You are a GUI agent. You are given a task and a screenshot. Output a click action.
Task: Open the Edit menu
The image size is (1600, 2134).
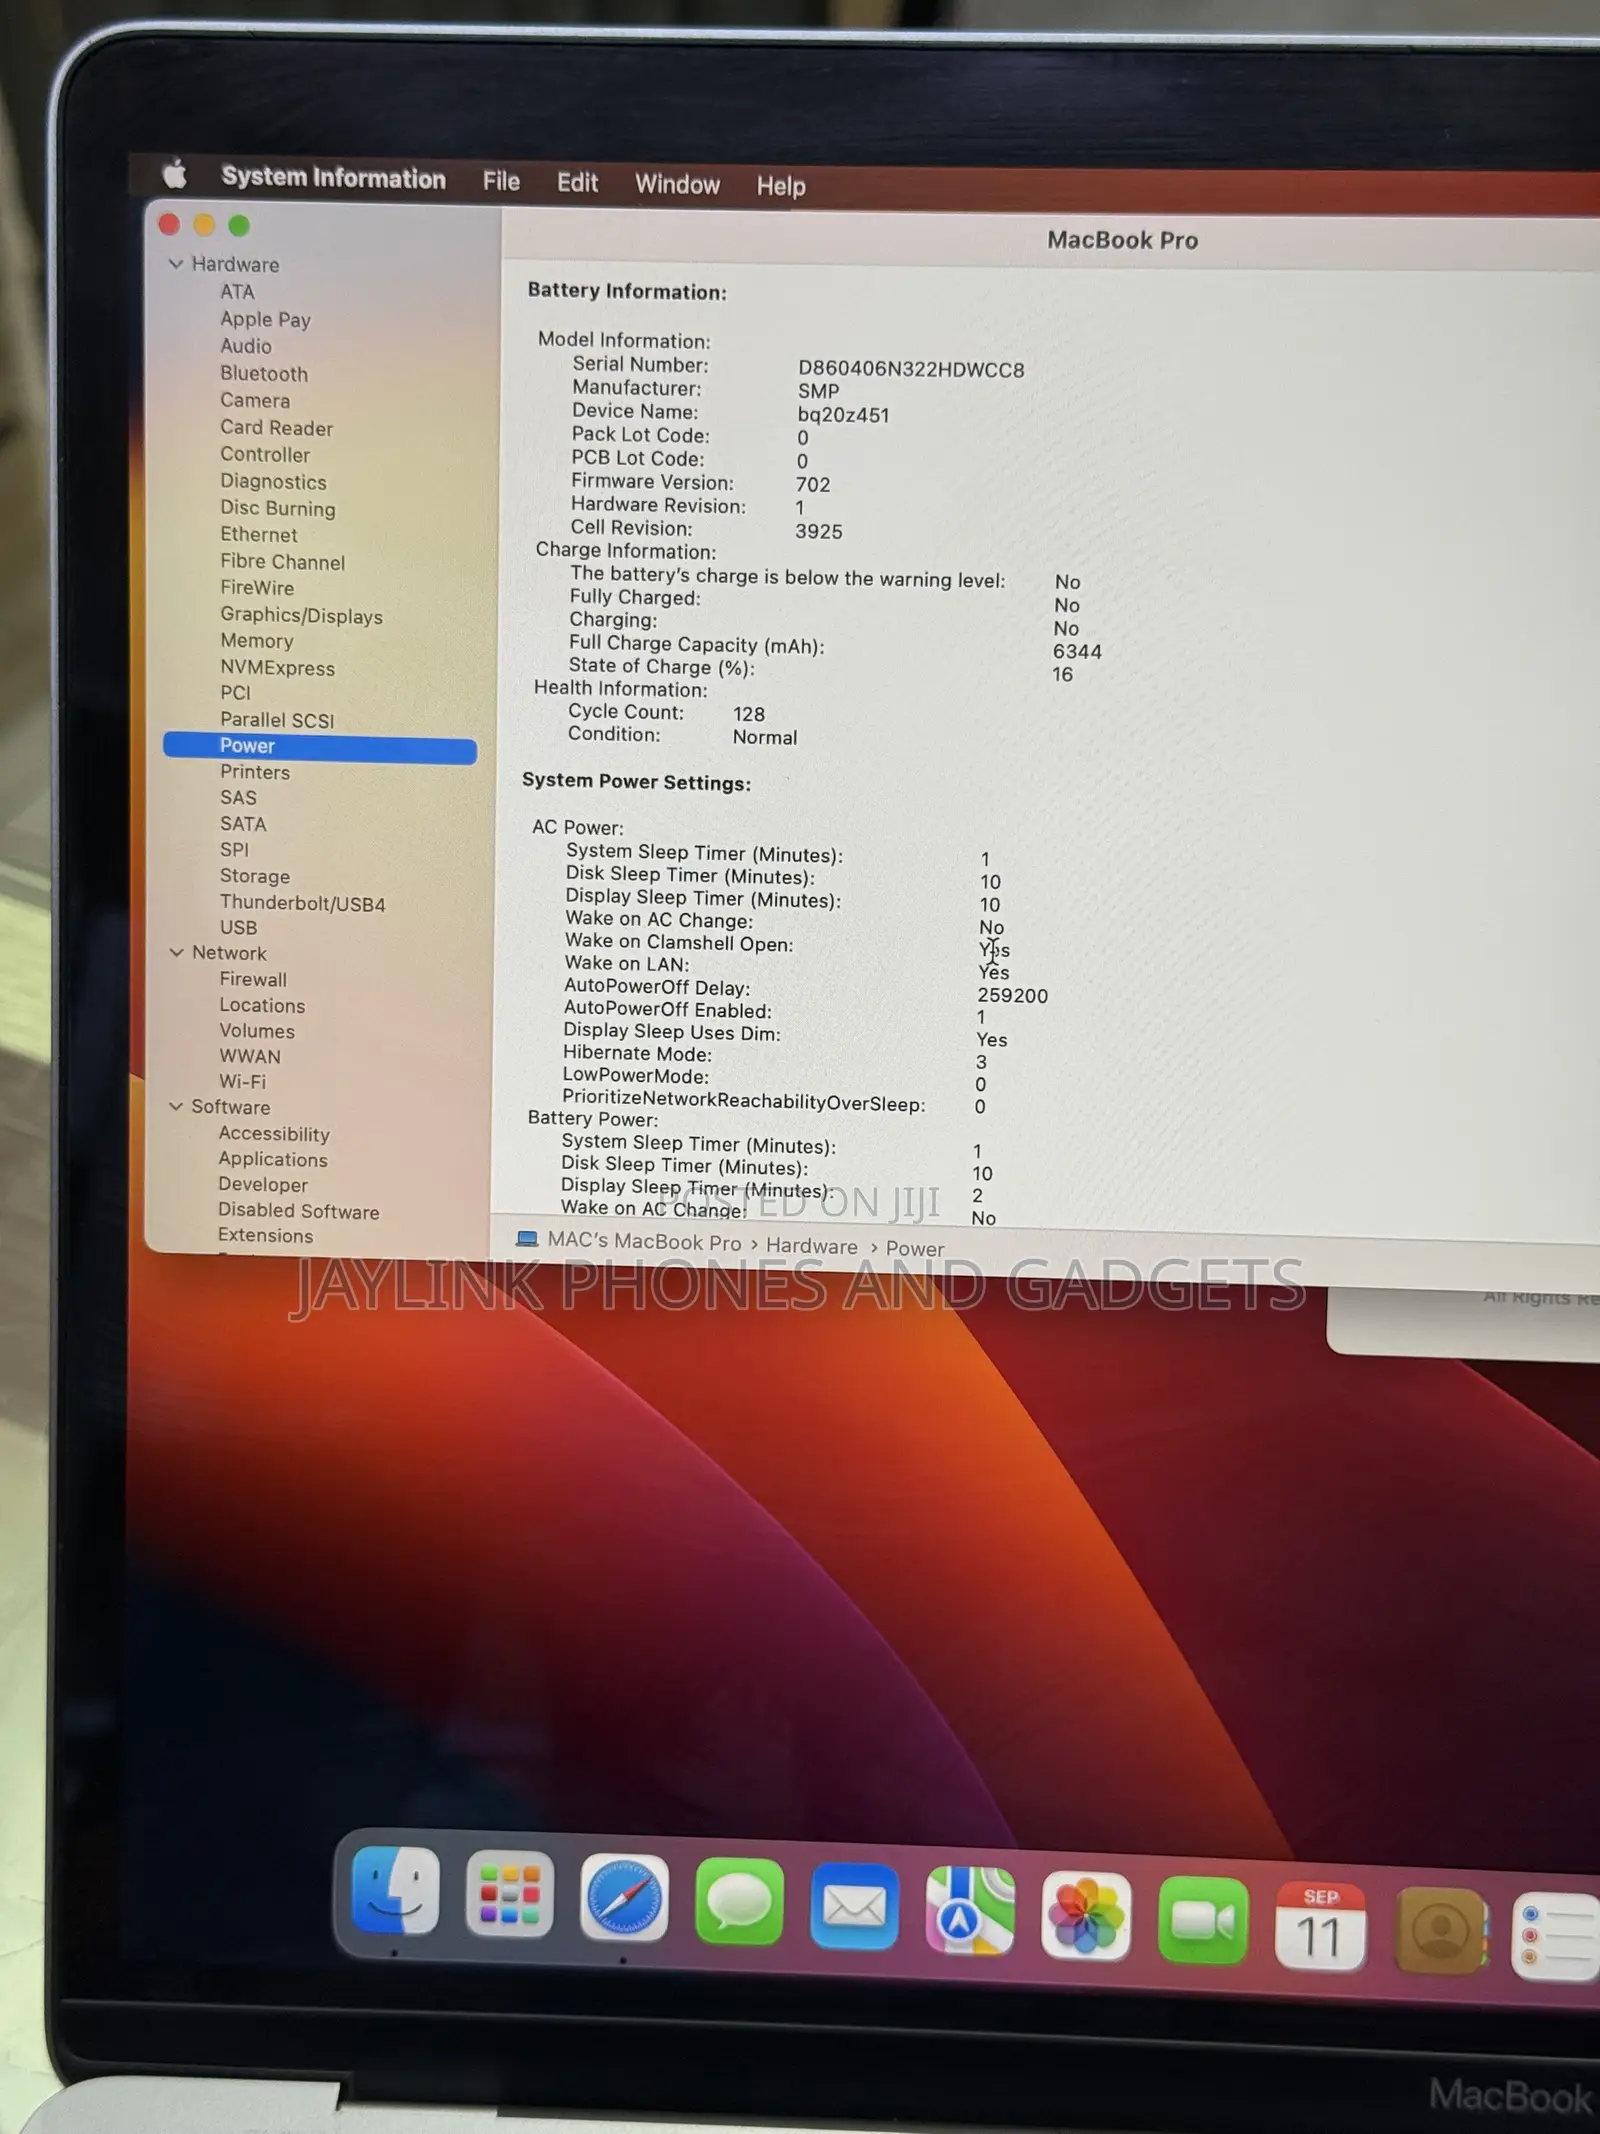(577, 183)
